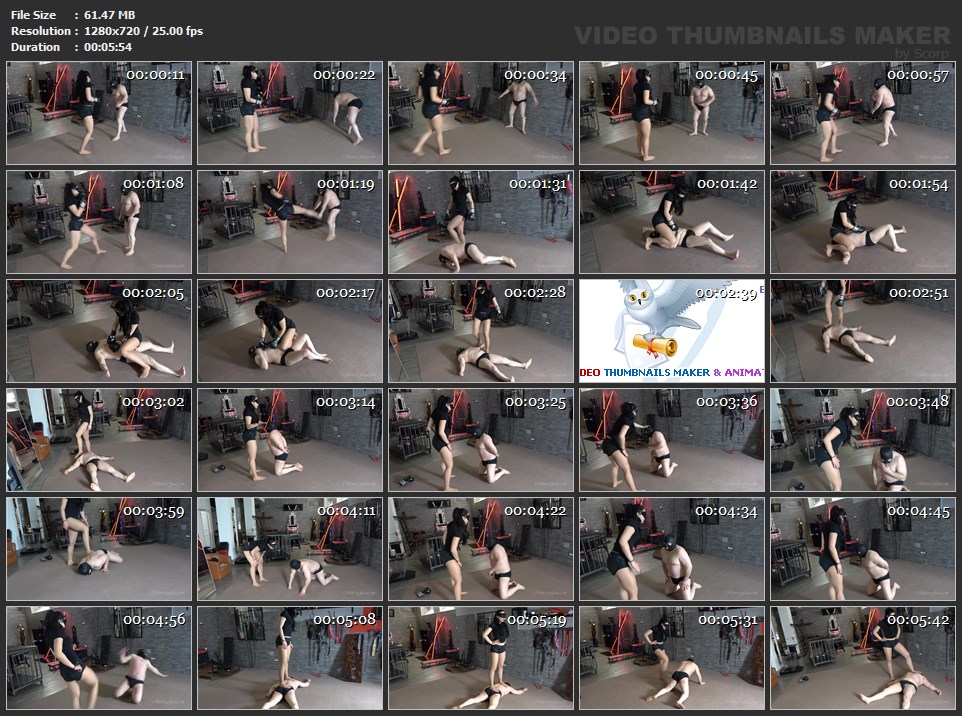Open the thumbnail stamped 00:02:51
Viewport: 962px width, 716px height.
point(863,331)
